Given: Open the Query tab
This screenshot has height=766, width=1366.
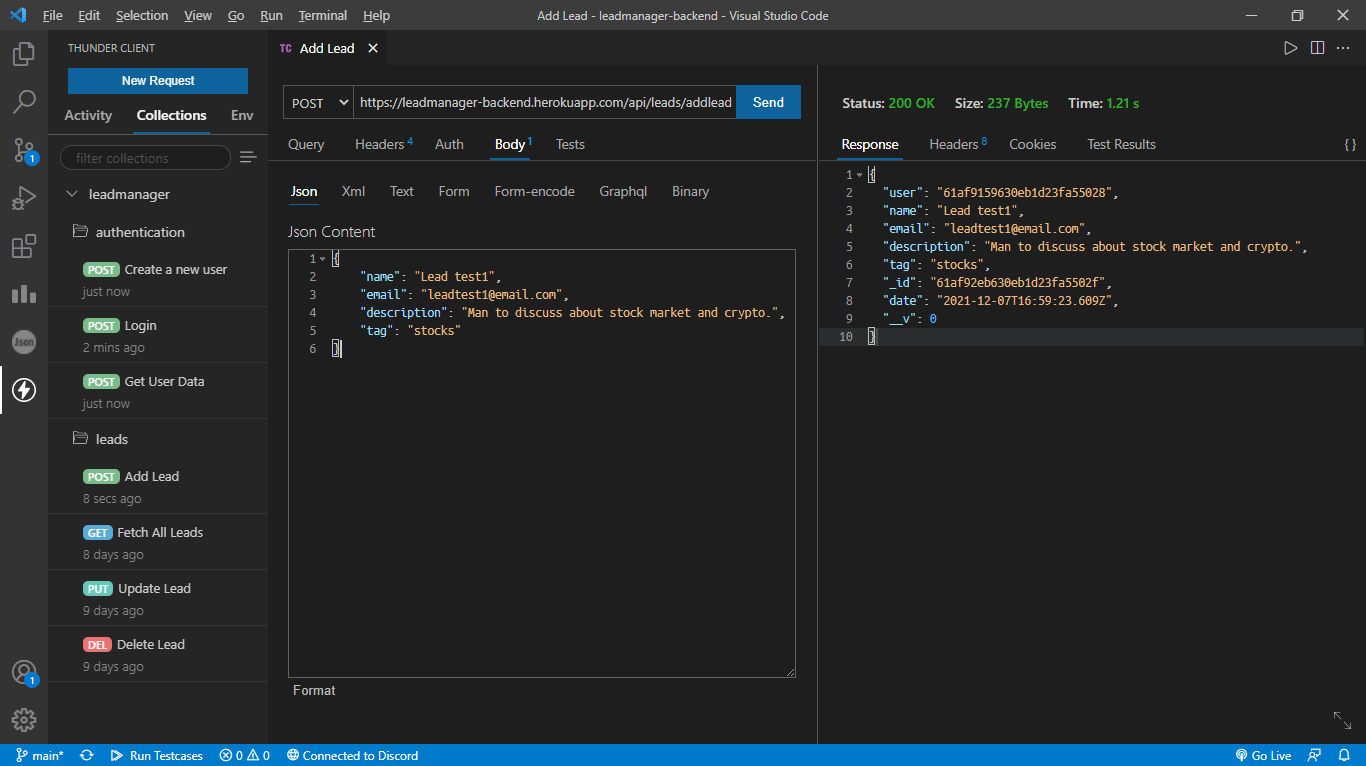Looking at the screenshot, I should tap(306, 144).
